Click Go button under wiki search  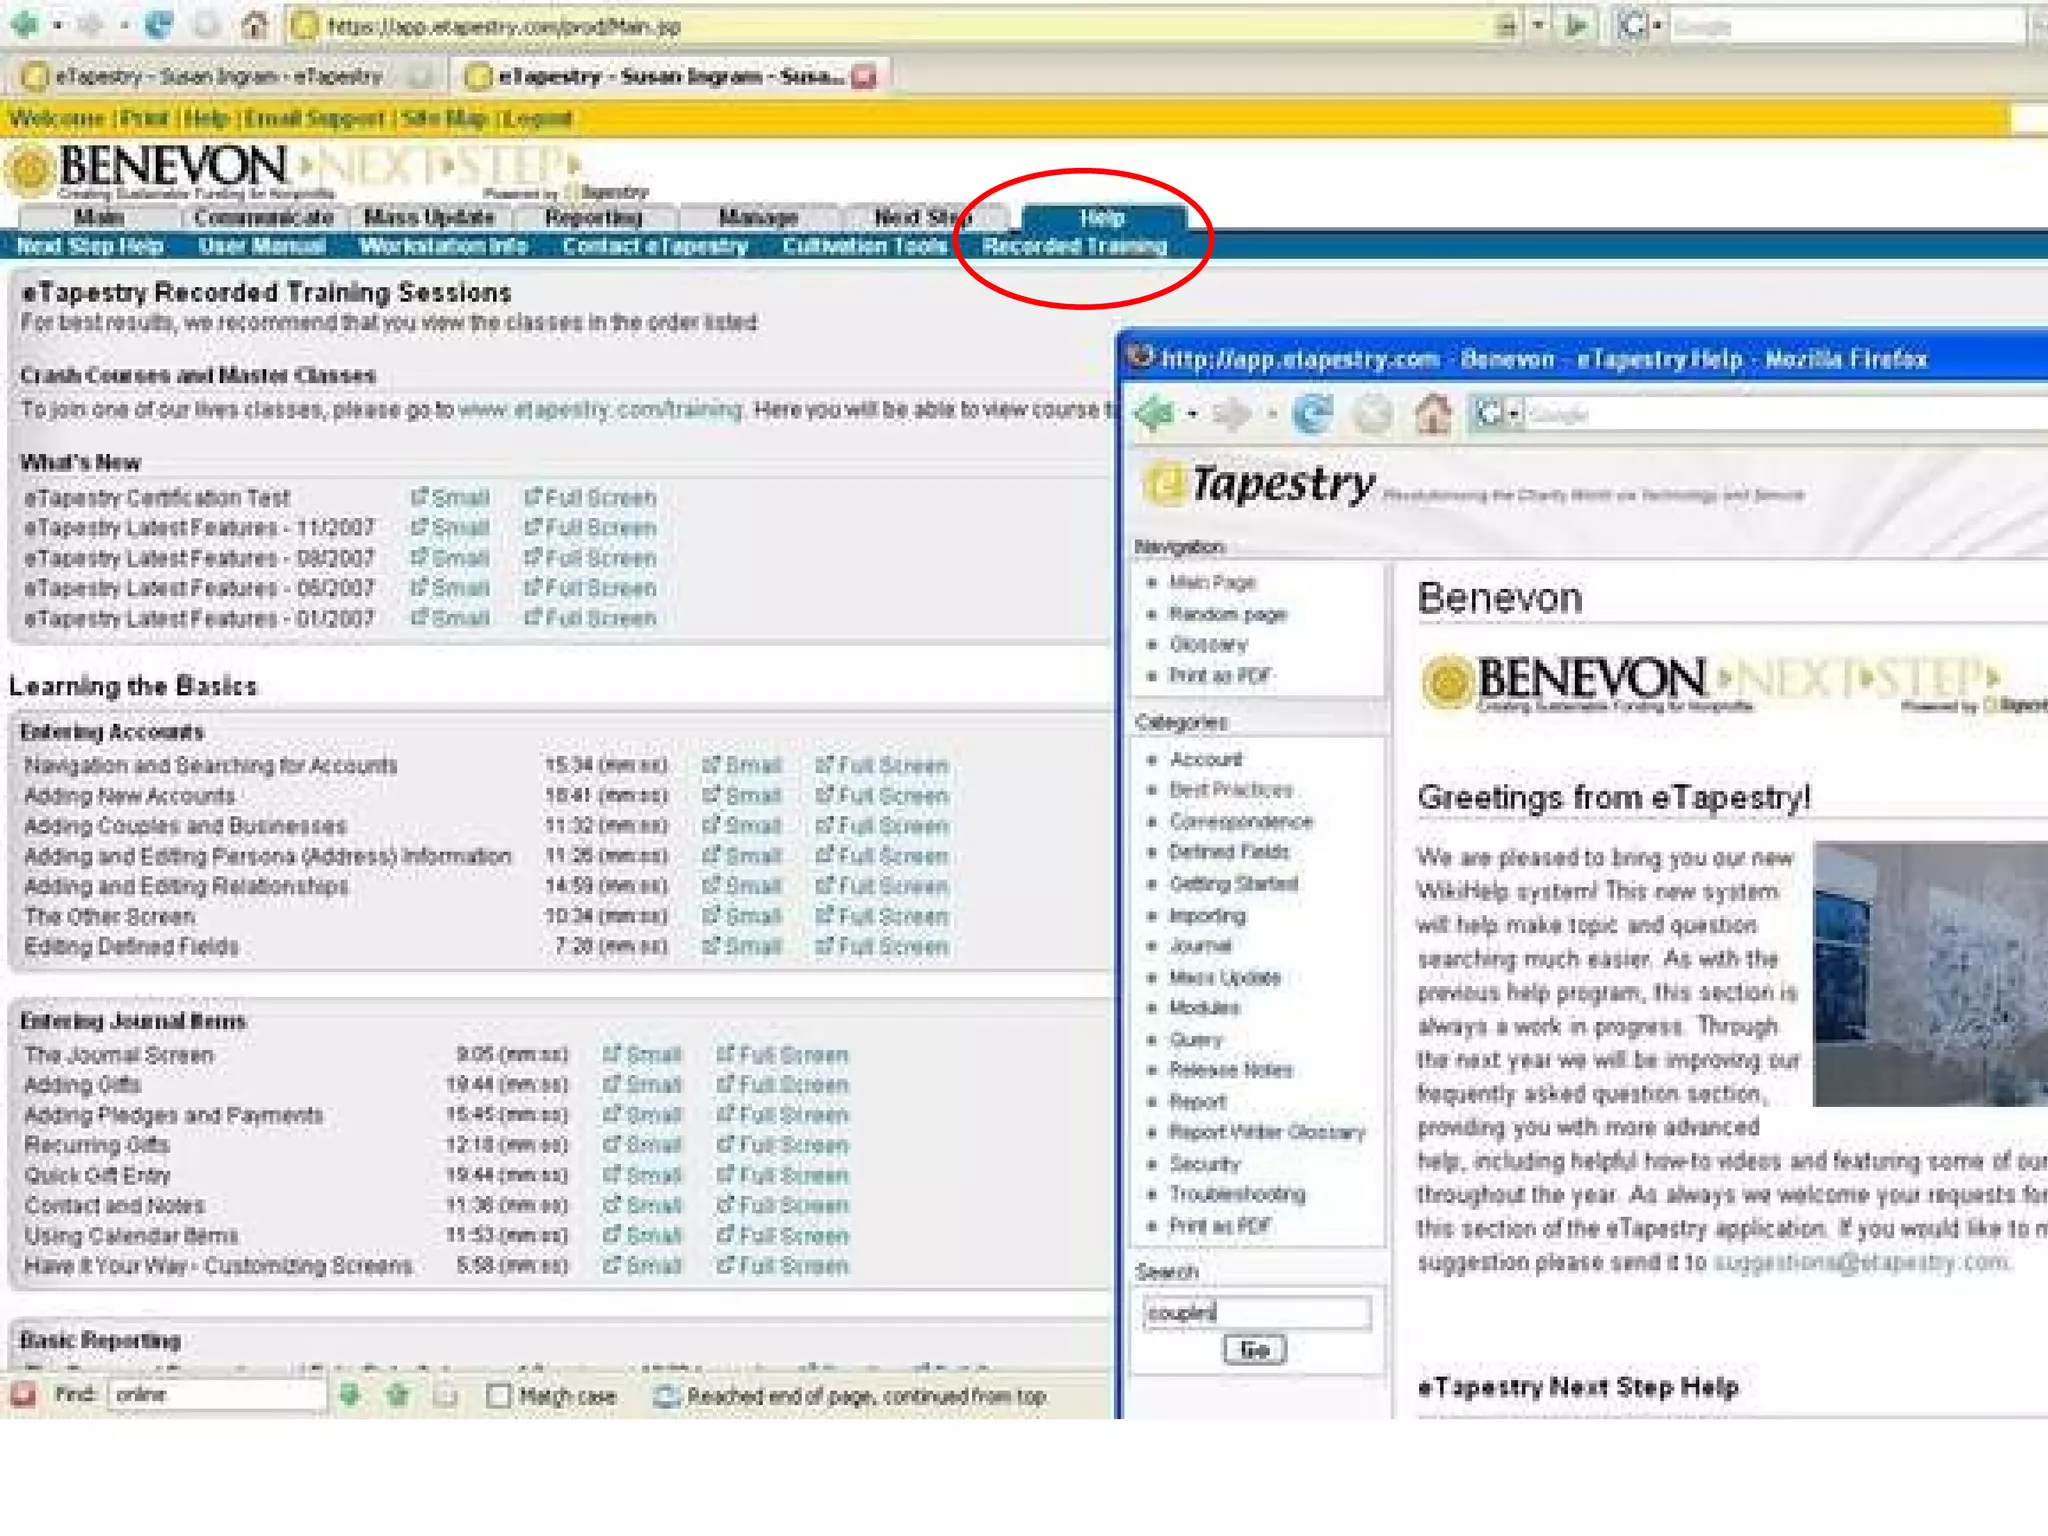pos(1254,1350)
